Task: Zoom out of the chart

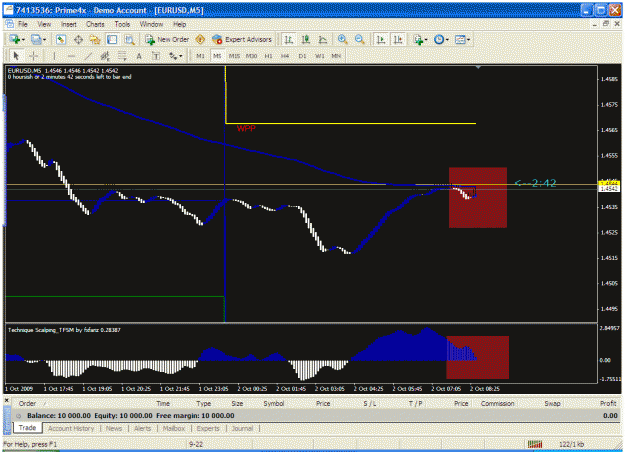Action: pyautogui.click(x=359, y=39)
